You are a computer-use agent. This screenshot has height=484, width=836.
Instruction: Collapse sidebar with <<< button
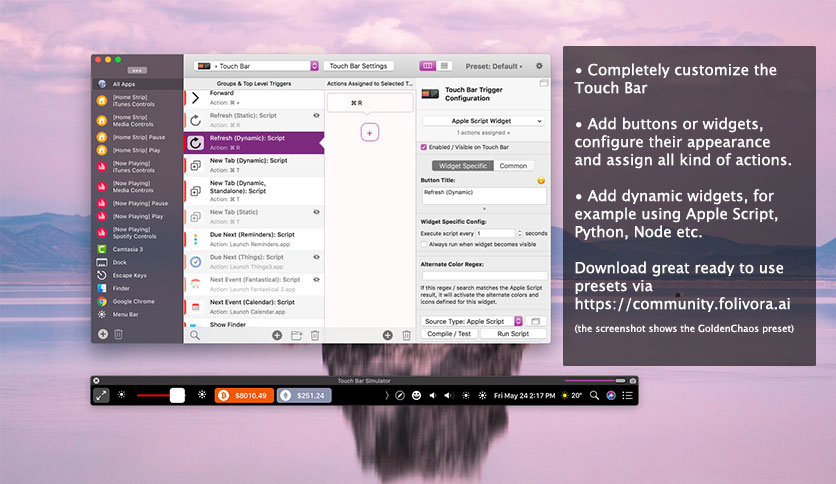(137, 70)
